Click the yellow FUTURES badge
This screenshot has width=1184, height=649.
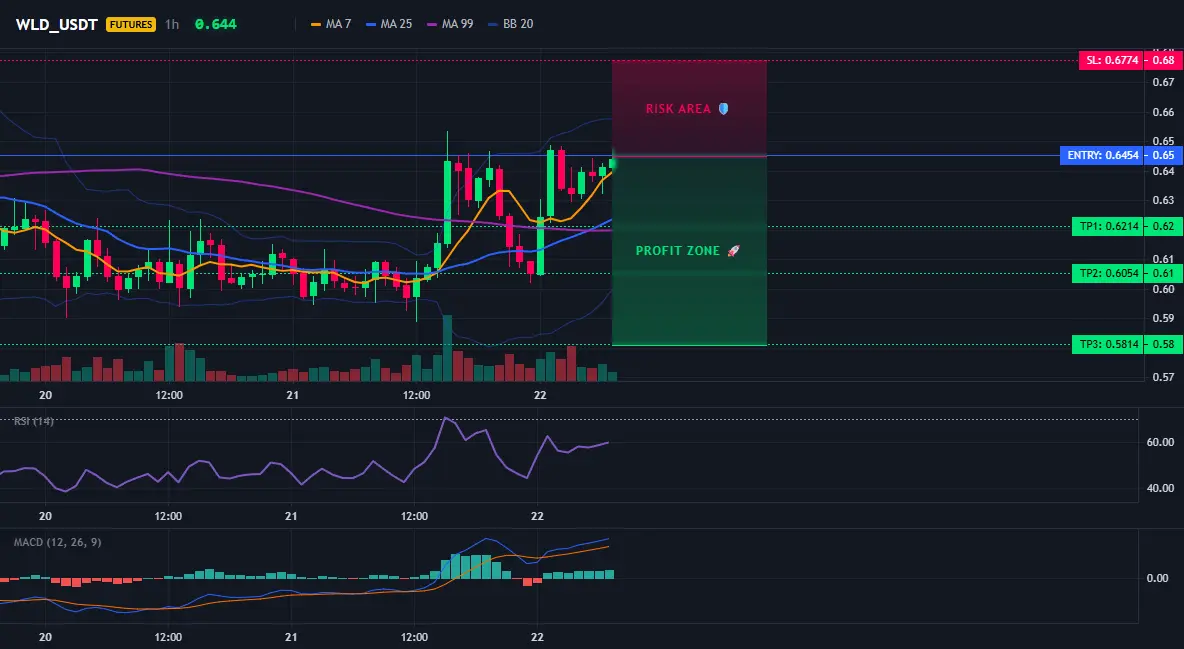click(131, 24)
